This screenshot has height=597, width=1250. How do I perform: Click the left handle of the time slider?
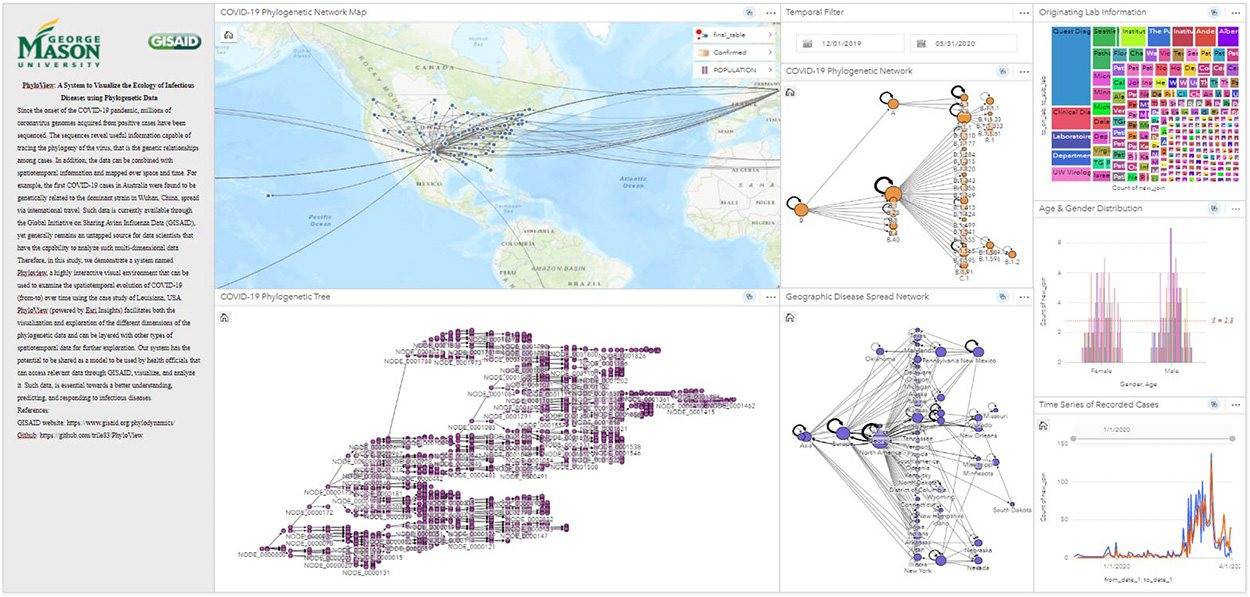(1073, 438)
